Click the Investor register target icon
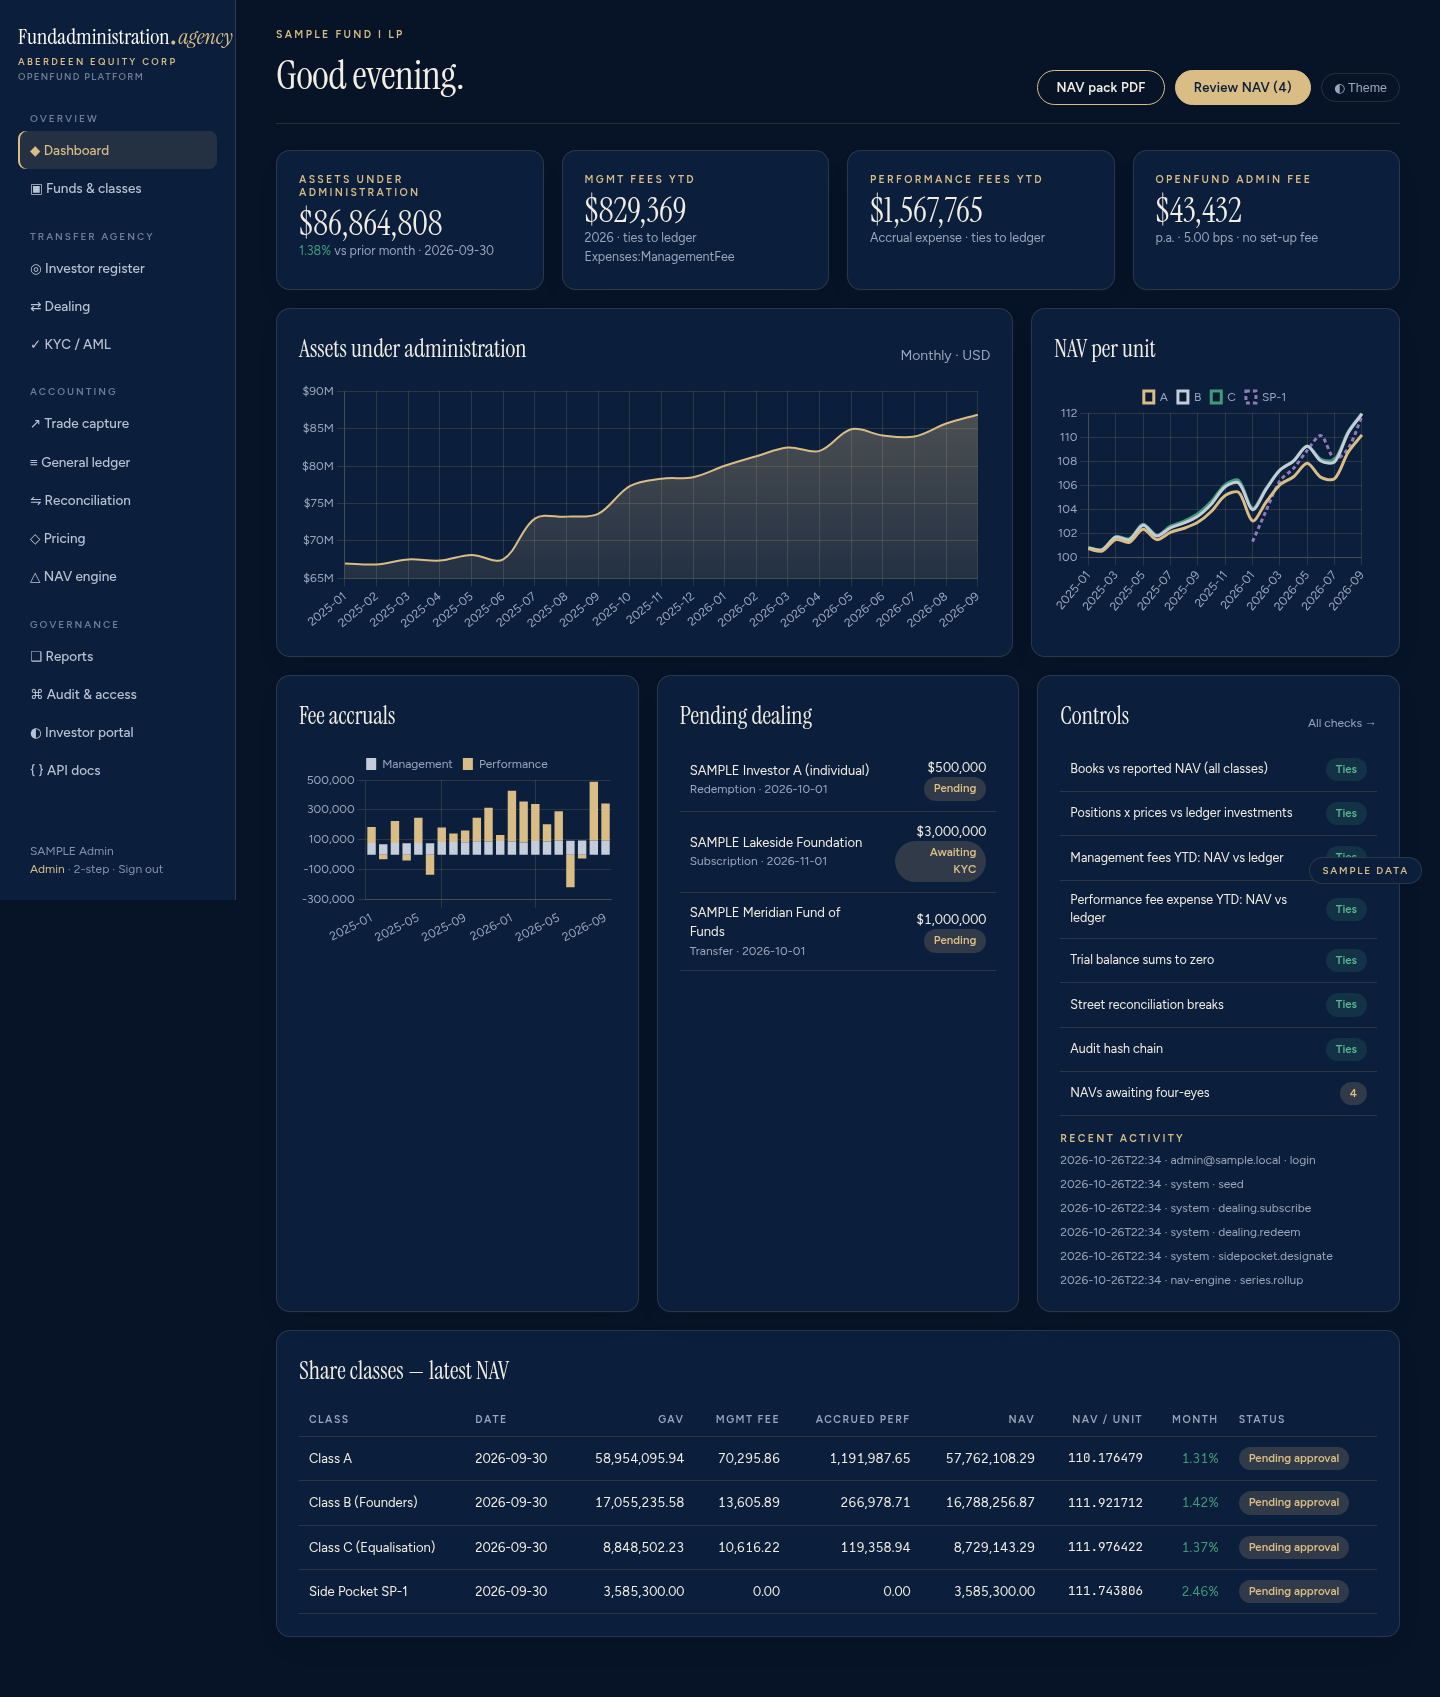Viewport: 1440px width, 1697px height. 36,268
